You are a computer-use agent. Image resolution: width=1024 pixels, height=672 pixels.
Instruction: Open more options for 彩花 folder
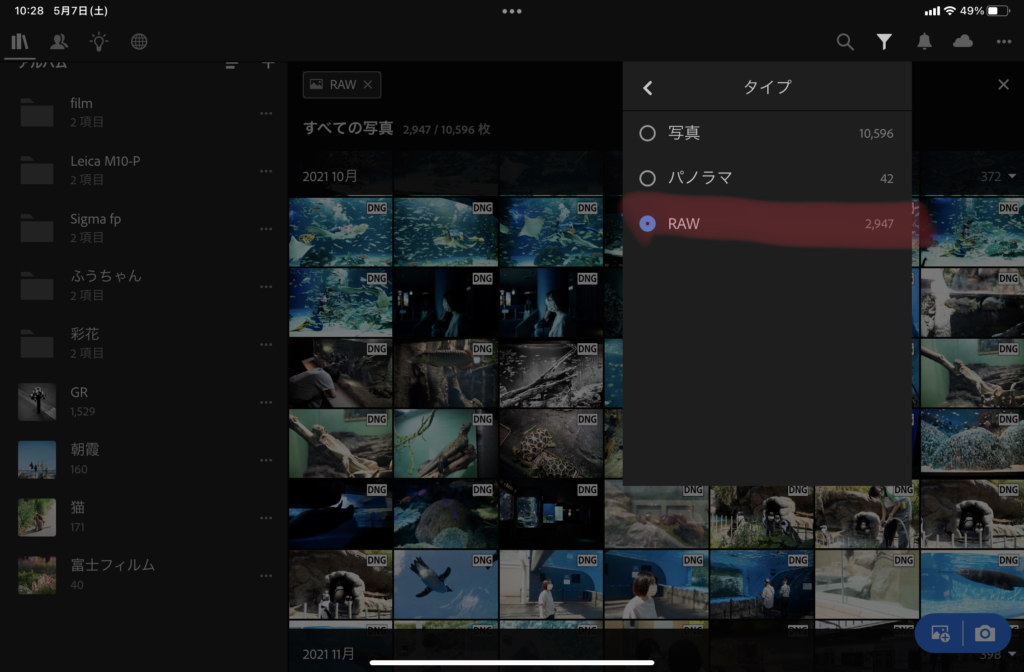coord(266,344)
